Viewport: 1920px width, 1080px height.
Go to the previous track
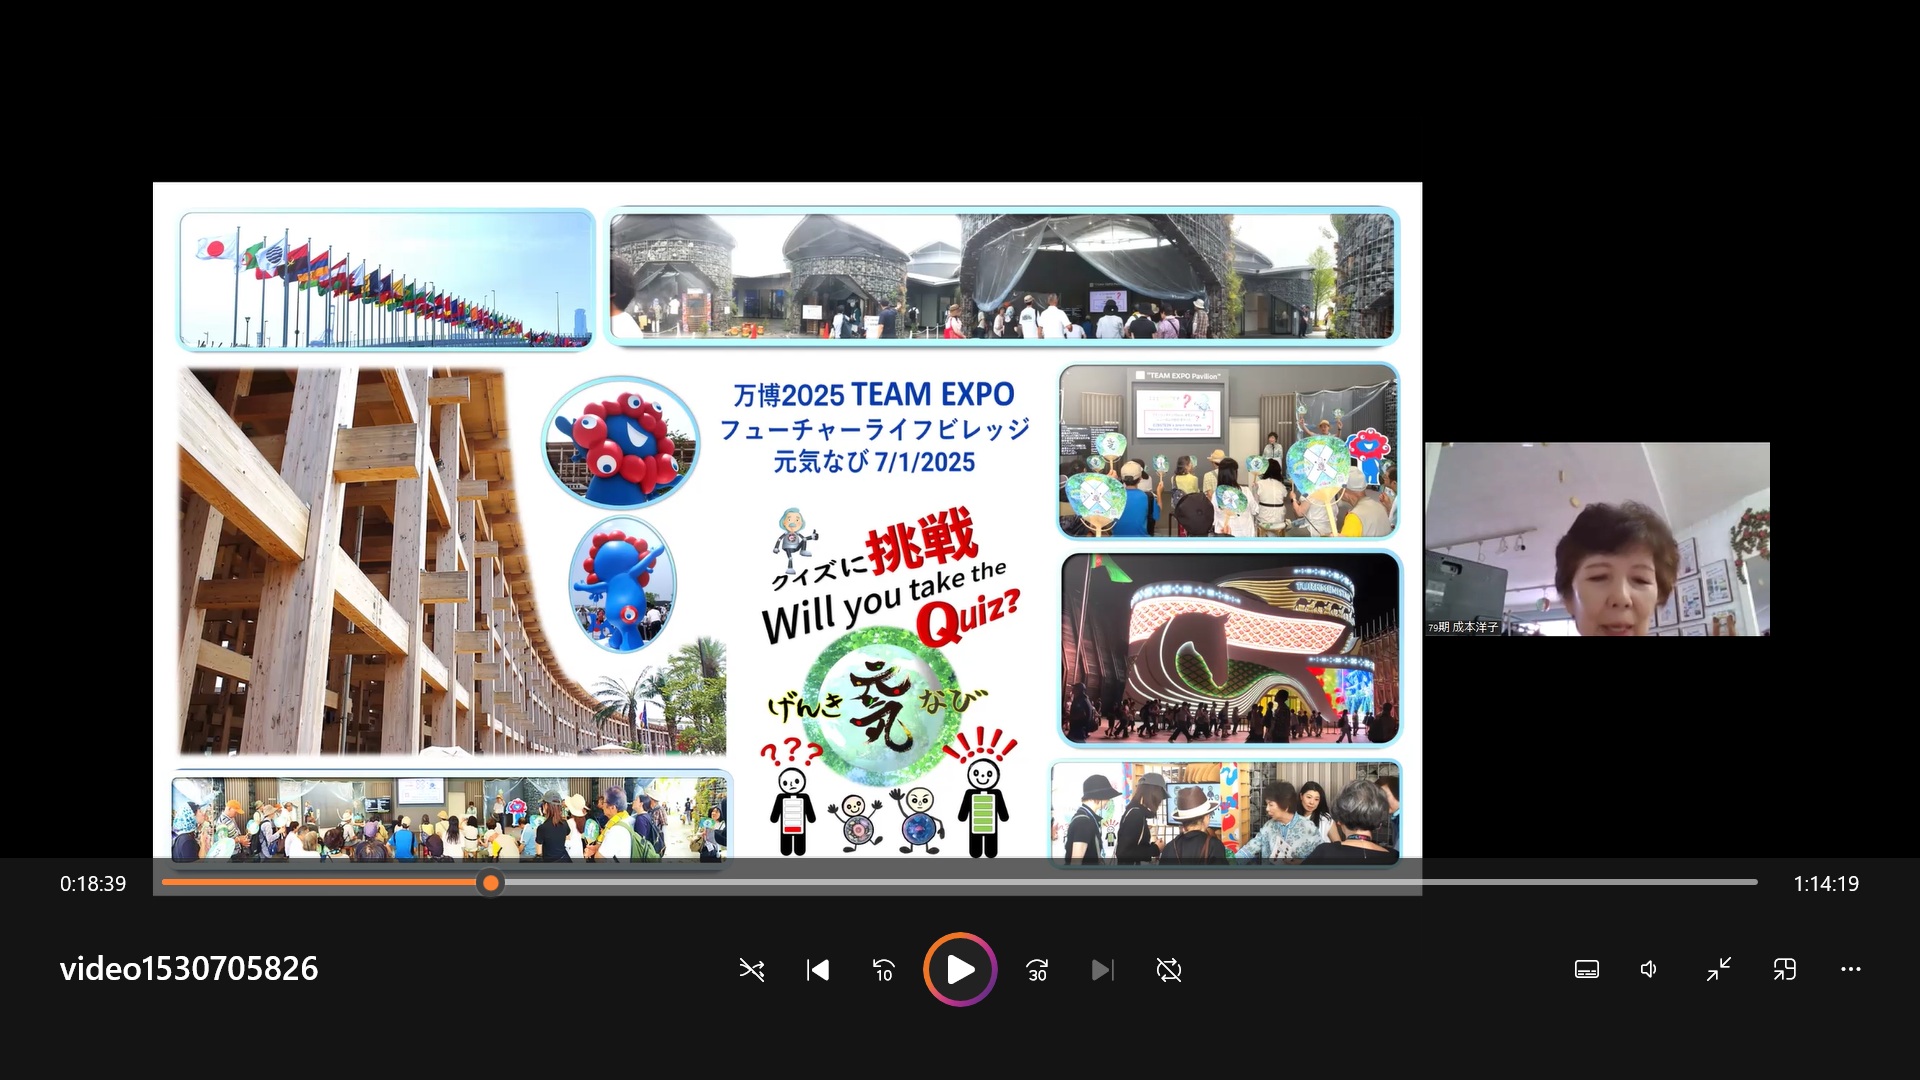[817, 969]
